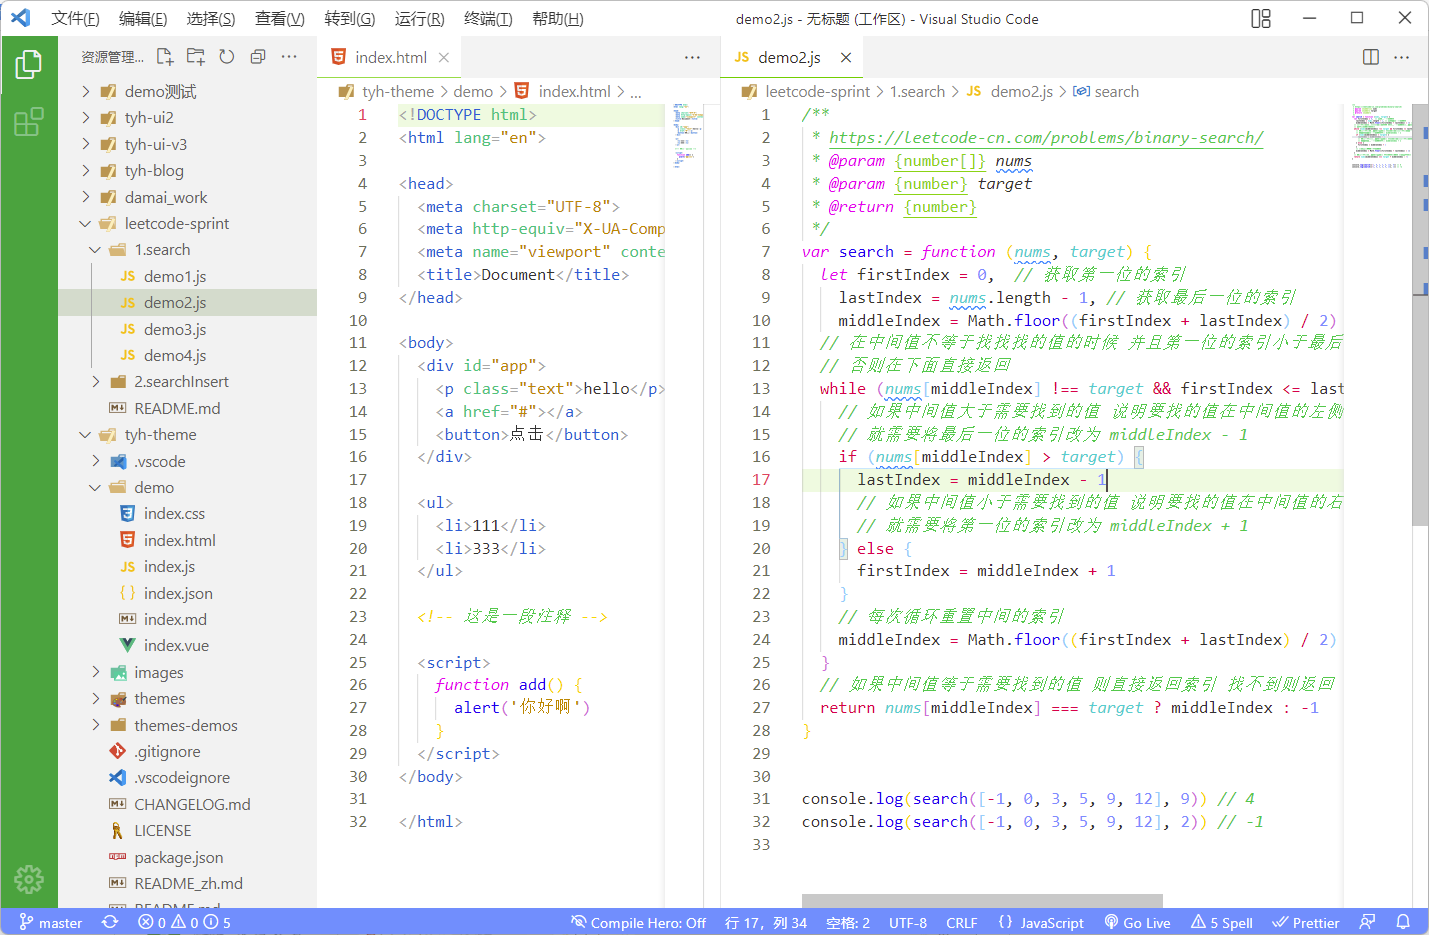Split the demo2.js editor right
The height and width of the screenshot is (935, 1429).
point(1371,58)
